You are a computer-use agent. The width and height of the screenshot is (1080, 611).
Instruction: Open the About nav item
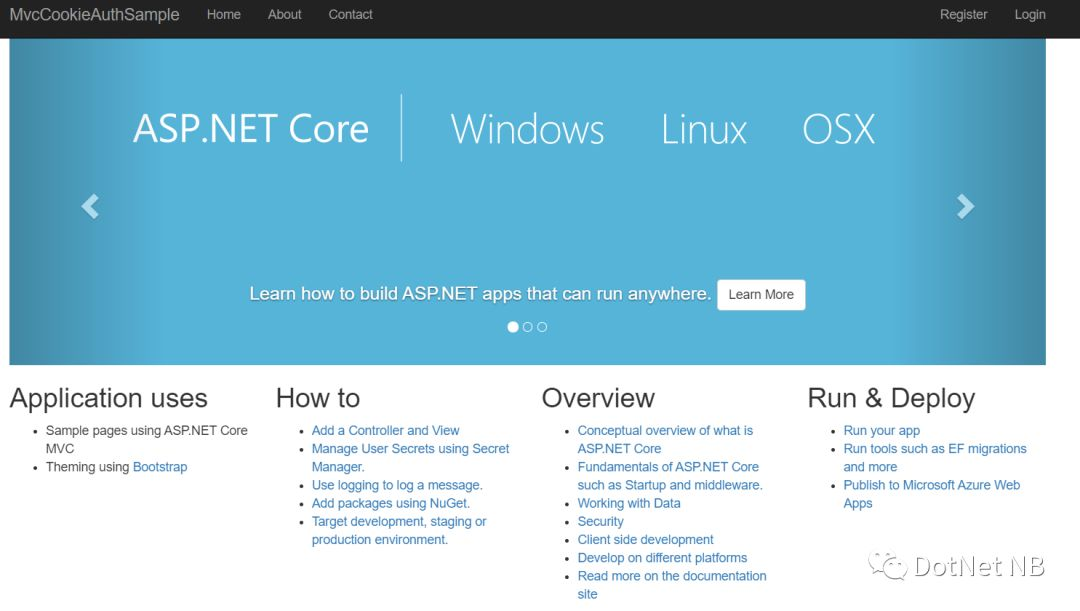[x=284, y=14]
